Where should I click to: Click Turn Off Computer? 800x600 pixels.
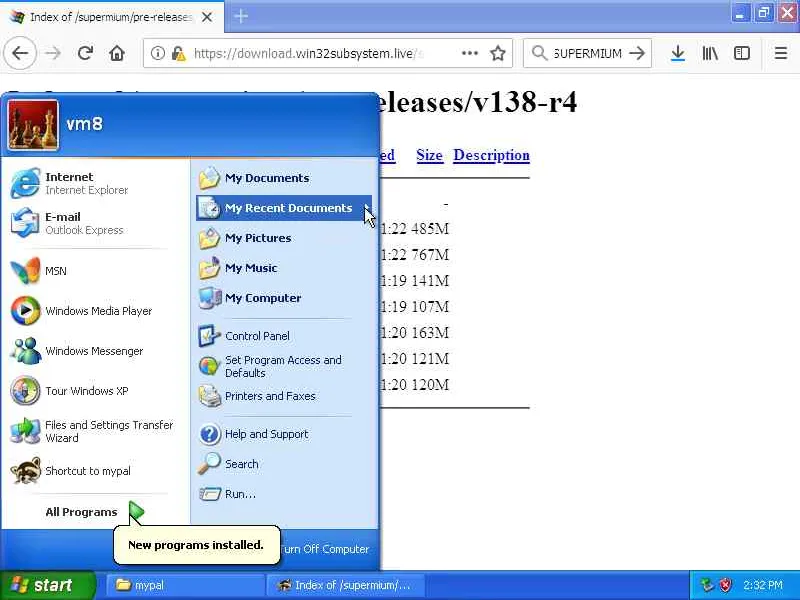pos(324,549)
